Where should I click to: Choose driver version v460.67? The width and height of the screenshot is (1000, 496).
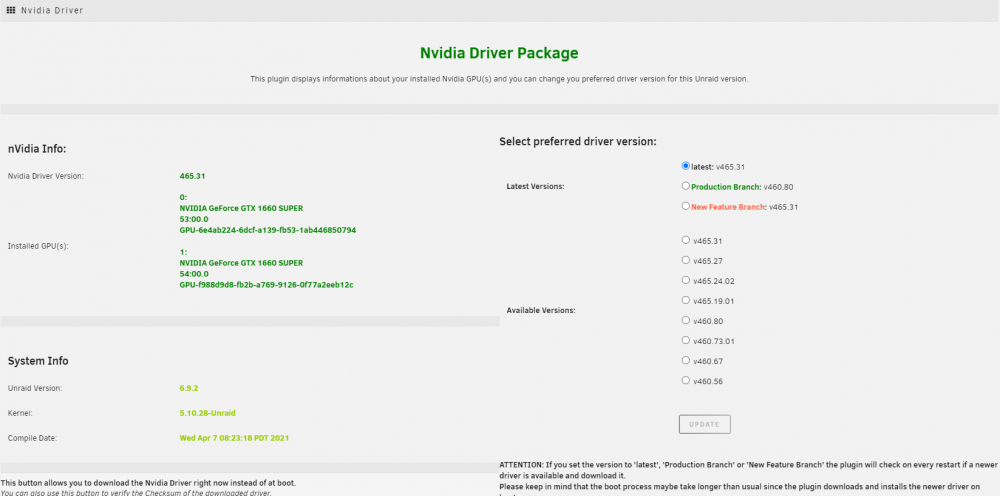(686, 360)
